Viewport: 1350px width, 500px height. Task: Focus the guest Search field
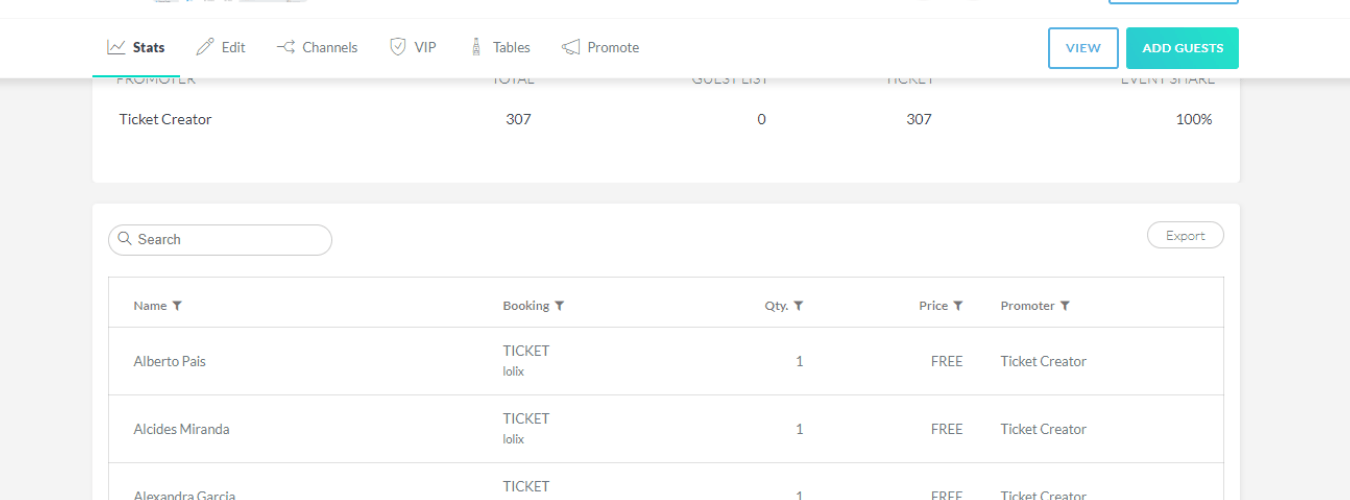230,240
